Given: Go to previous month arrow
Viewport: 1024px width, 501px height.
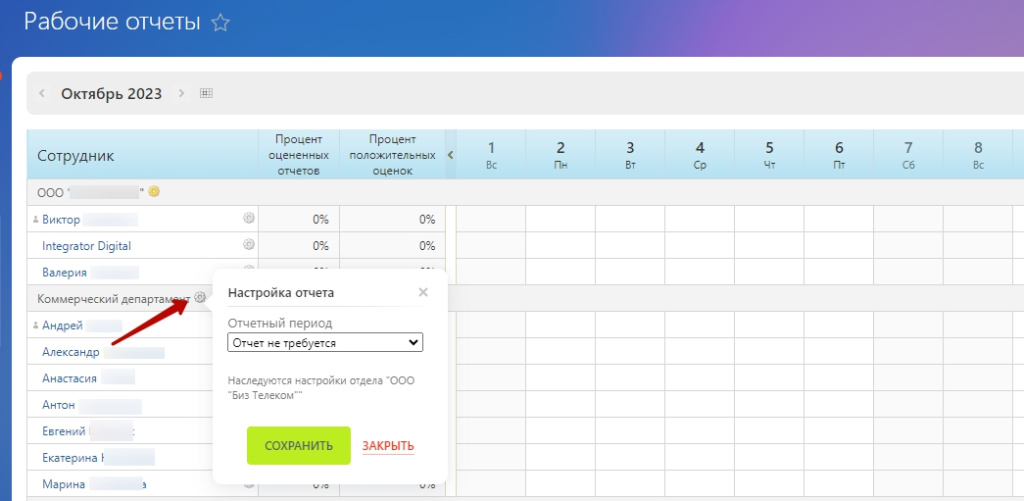Looking at the screenshot, I should (x=42, y=94).
